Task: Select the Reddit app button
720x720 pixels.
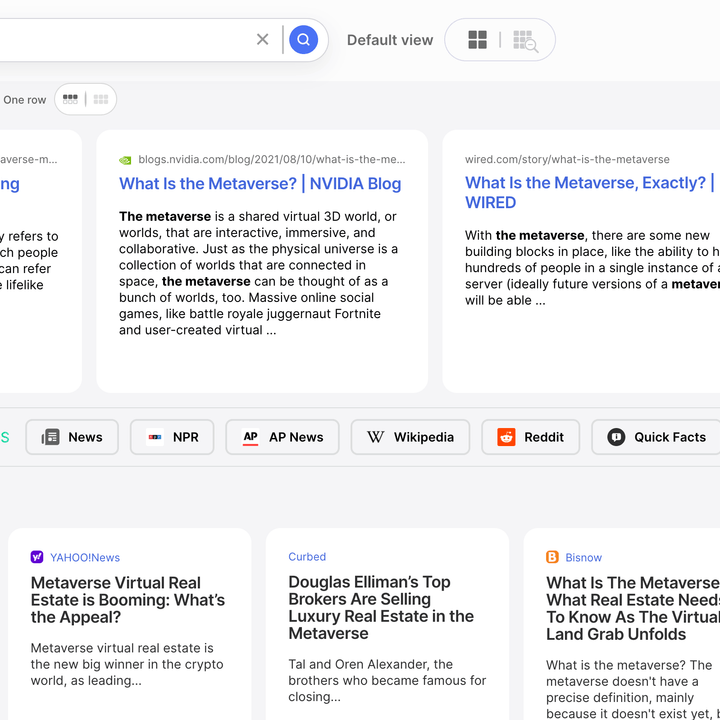Action: [530, 437]
